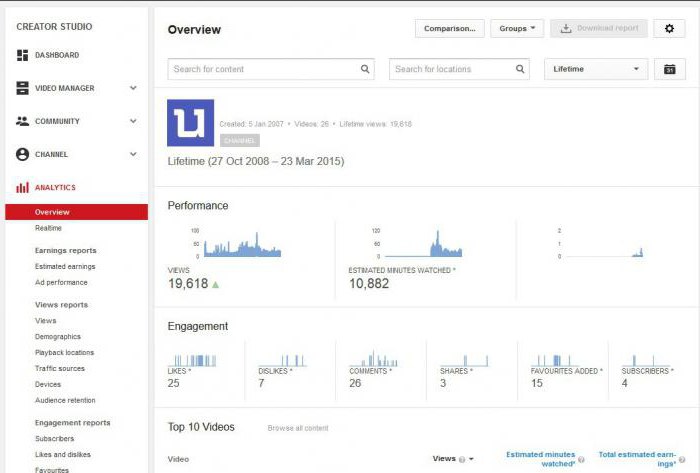Click the green views trend arrow
Screen dimensions: 700x473
click(x=216, y=284)
